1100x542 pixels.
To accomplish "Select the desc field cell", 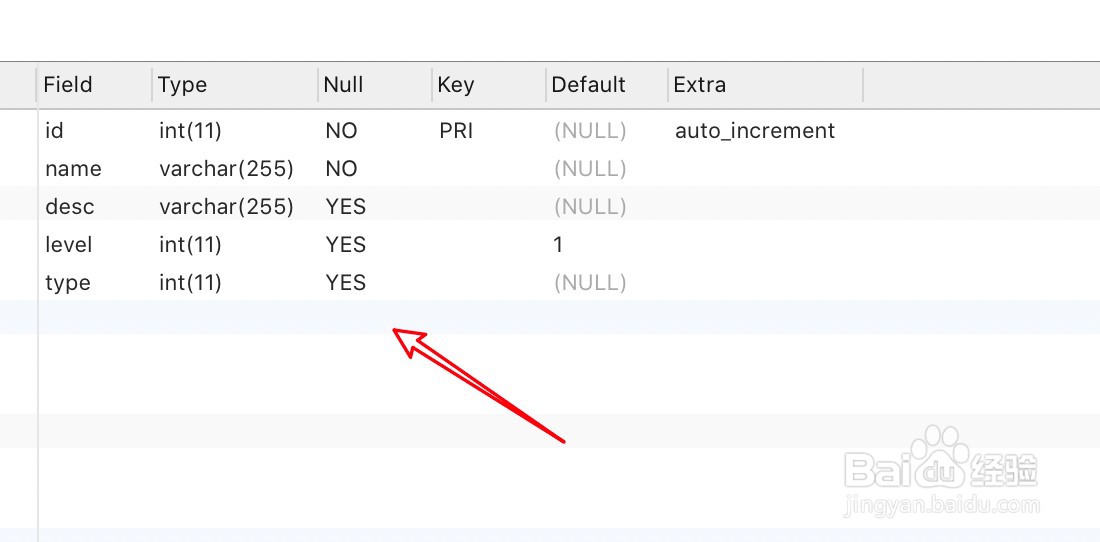I will coord(69,207).
